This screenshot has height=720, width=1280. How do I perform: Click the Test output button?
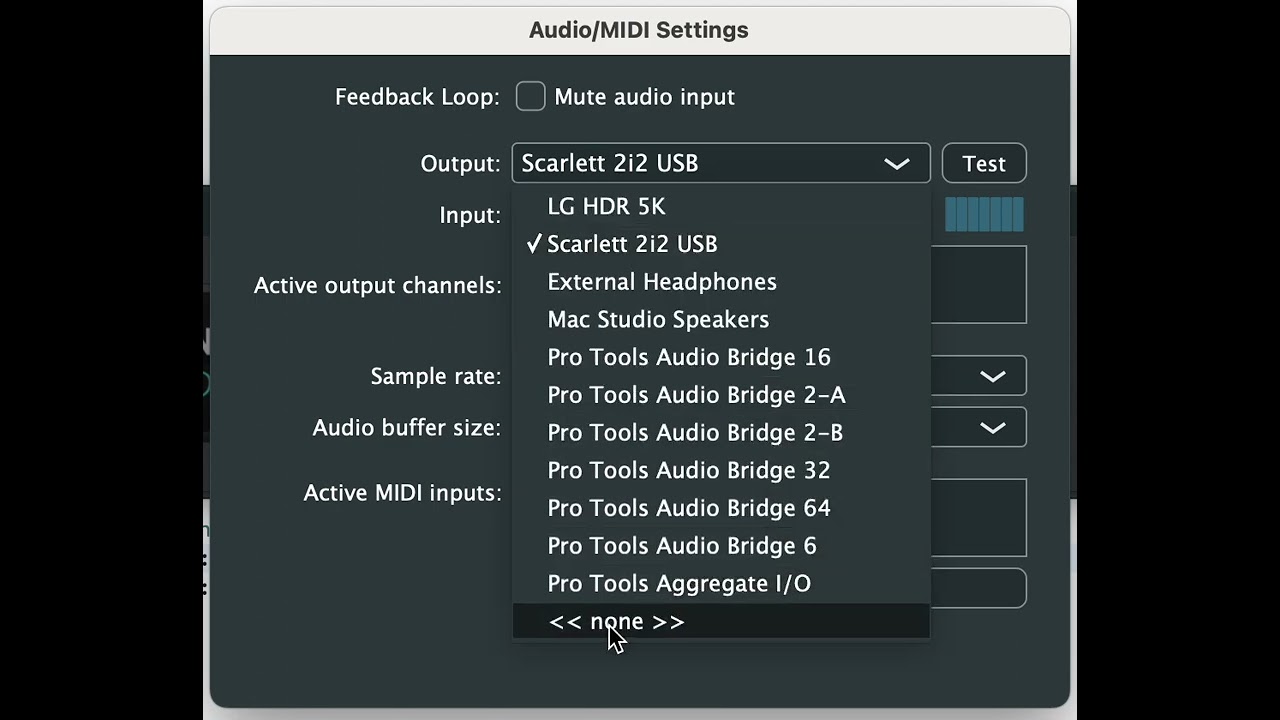(x=984, y=164)
